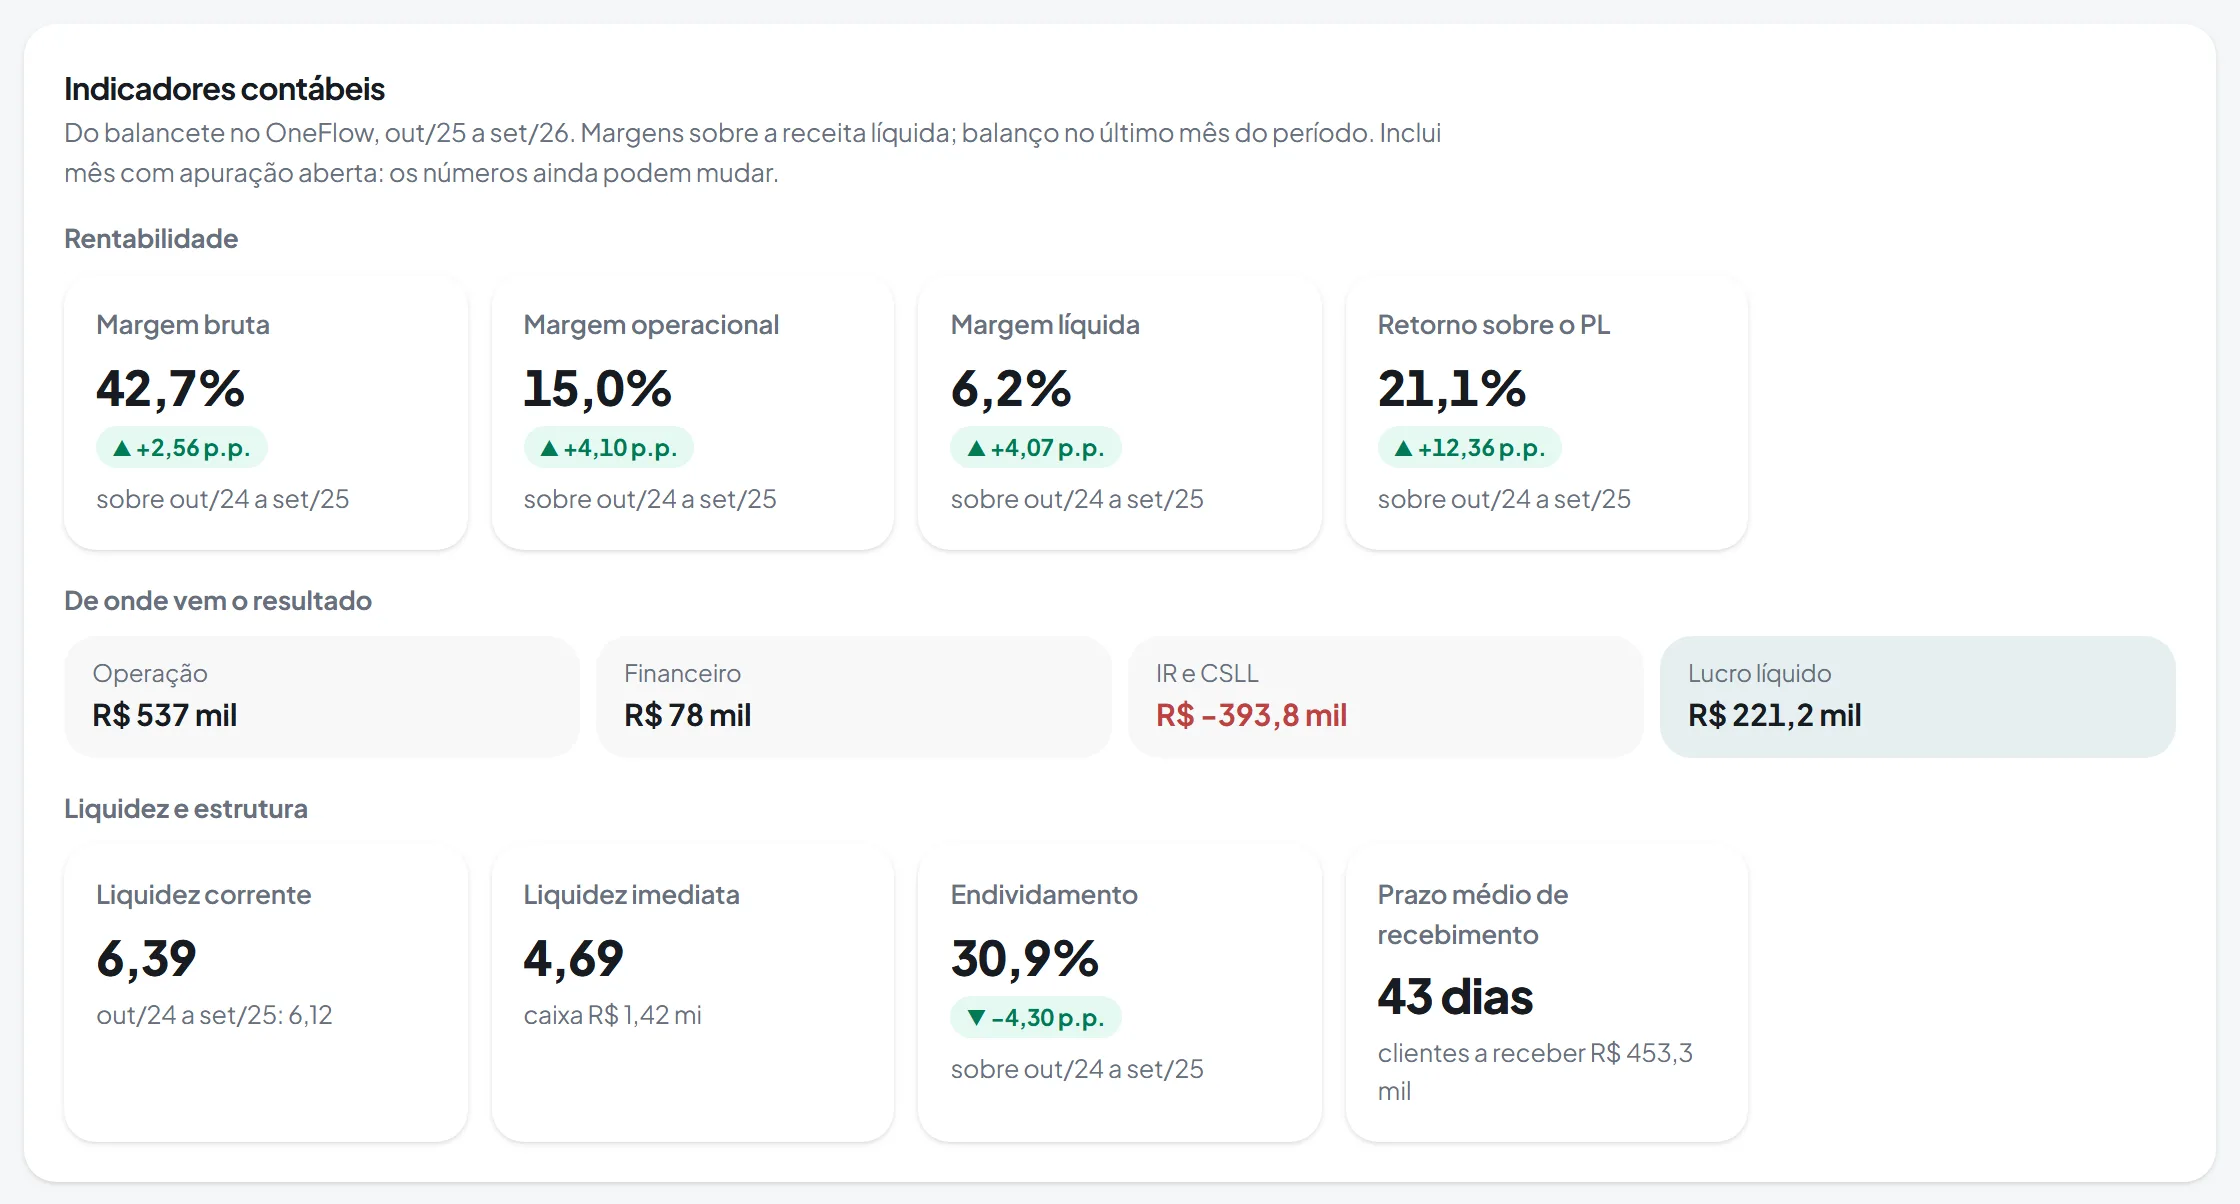Image resolution: width=2240 pixels, height=1204 pixels.
Task: Click sobre out/24 a set/25 under Margem bruta
Action: point(222,499)
